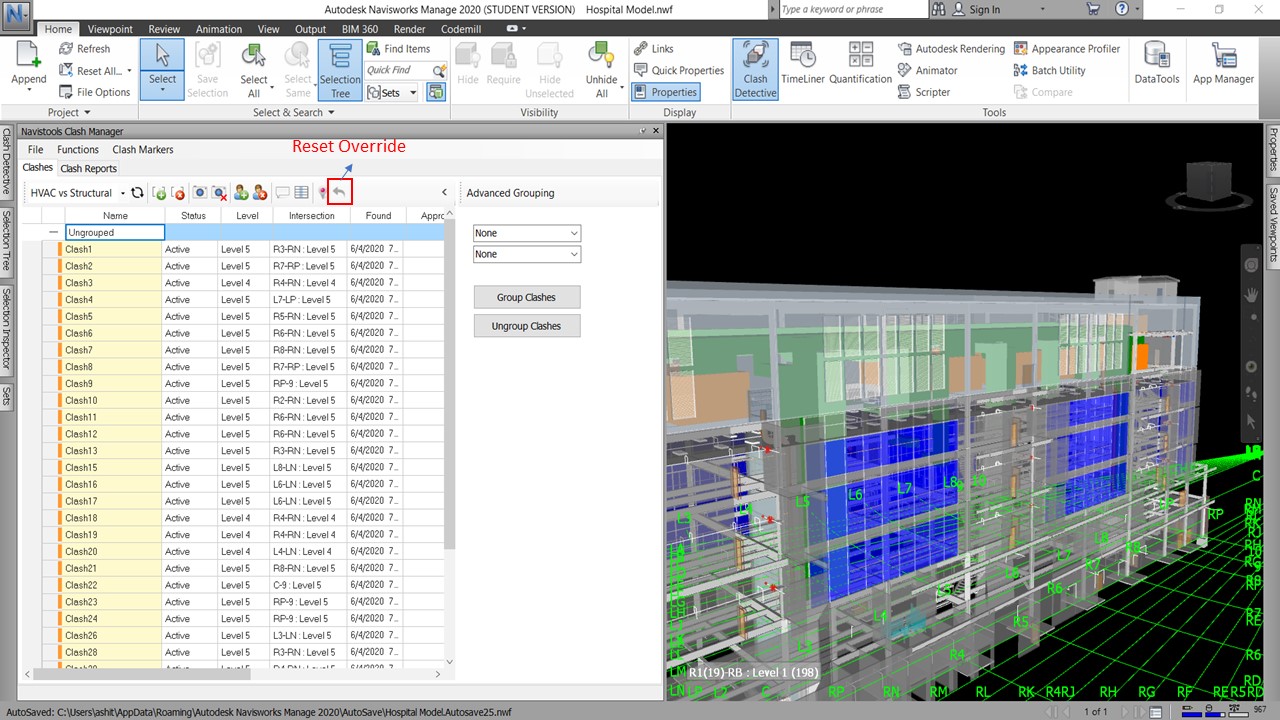Click the Ungroup Clashes button

pyautogui.click(x=527, y=326)
